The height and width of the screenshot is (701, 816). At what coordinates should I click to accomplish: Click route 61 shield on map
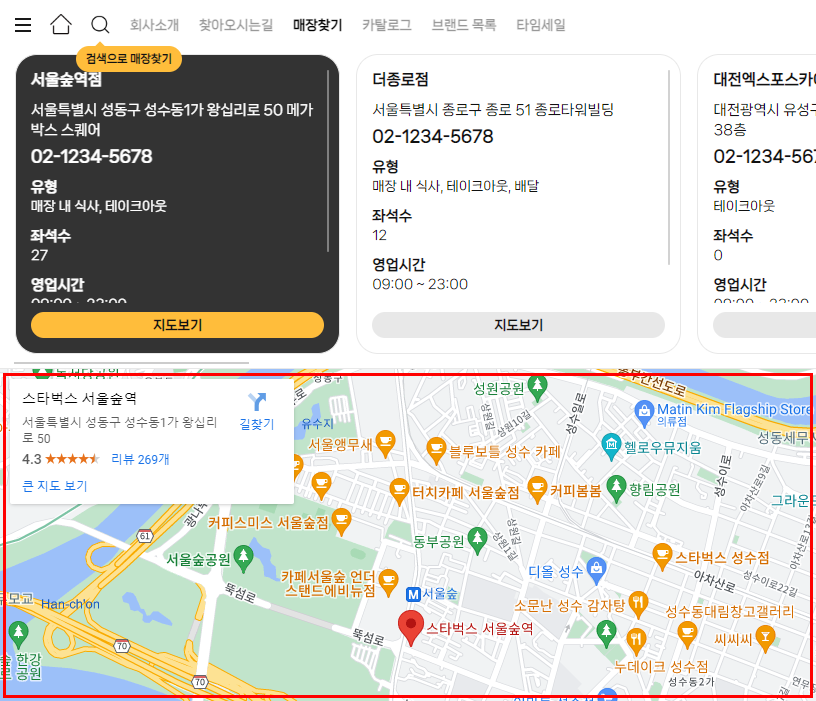pyautogui.click(x=145, y=536)
